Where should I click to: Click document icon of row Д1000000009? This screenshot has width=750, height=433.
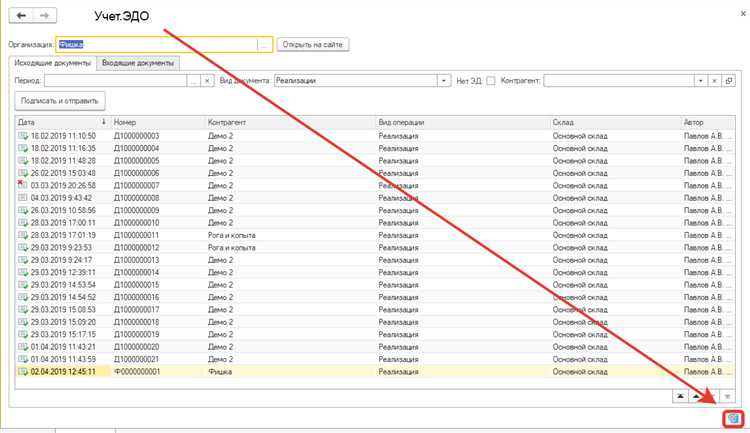point(23,211)
